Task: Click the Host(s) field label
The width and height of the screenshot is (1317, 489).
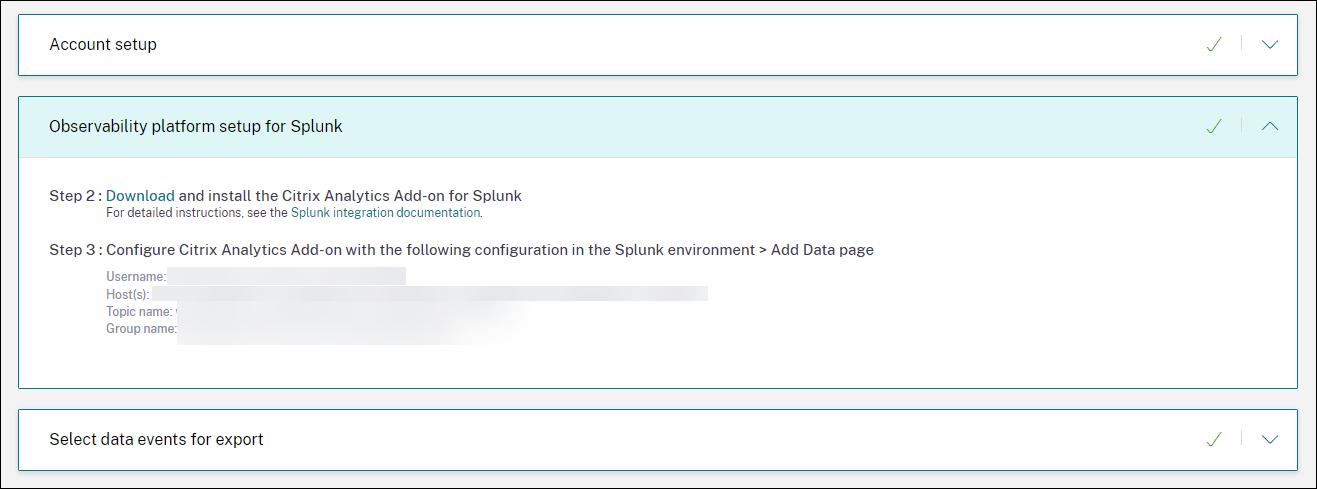Action: tap(128, 293)
